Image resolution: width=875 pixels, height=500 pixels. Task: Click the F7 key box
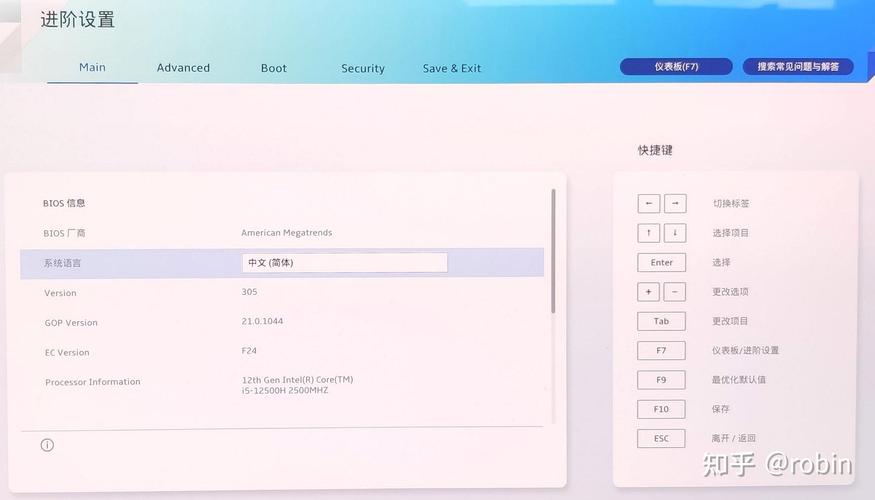click(661, 350)
